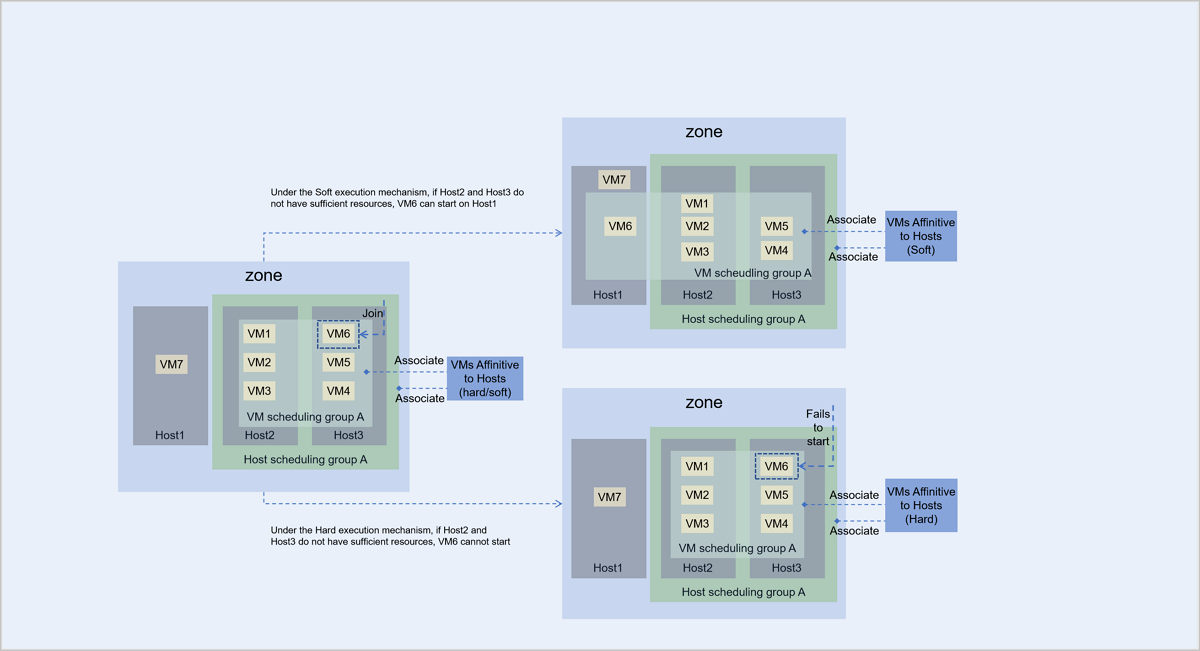
Task: Click the Soft execution mechanism description text
Action: [x=390, y=197]
